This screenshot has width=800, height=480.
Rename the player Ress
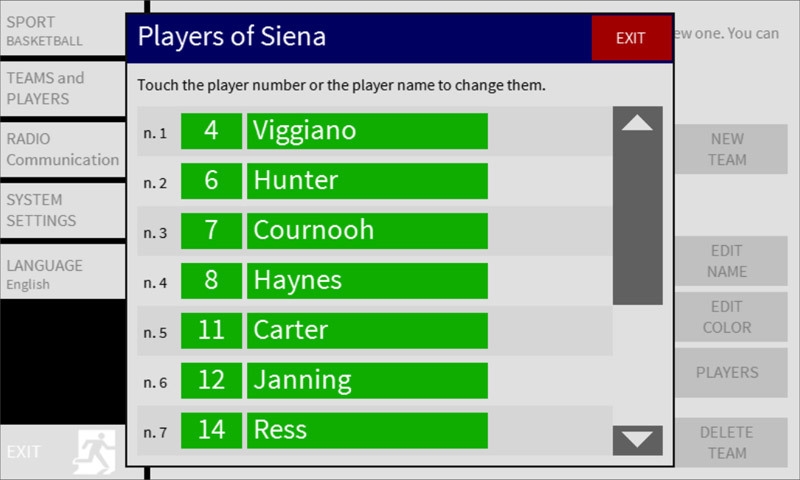367,431
